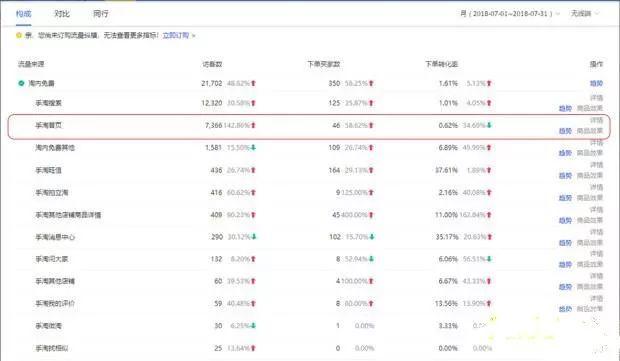Image resolution: width=620 pixels, height=361 pixels.
Task: Open 趋势 for the 手淘其他店铺商品详情 row
Action: 565,220
